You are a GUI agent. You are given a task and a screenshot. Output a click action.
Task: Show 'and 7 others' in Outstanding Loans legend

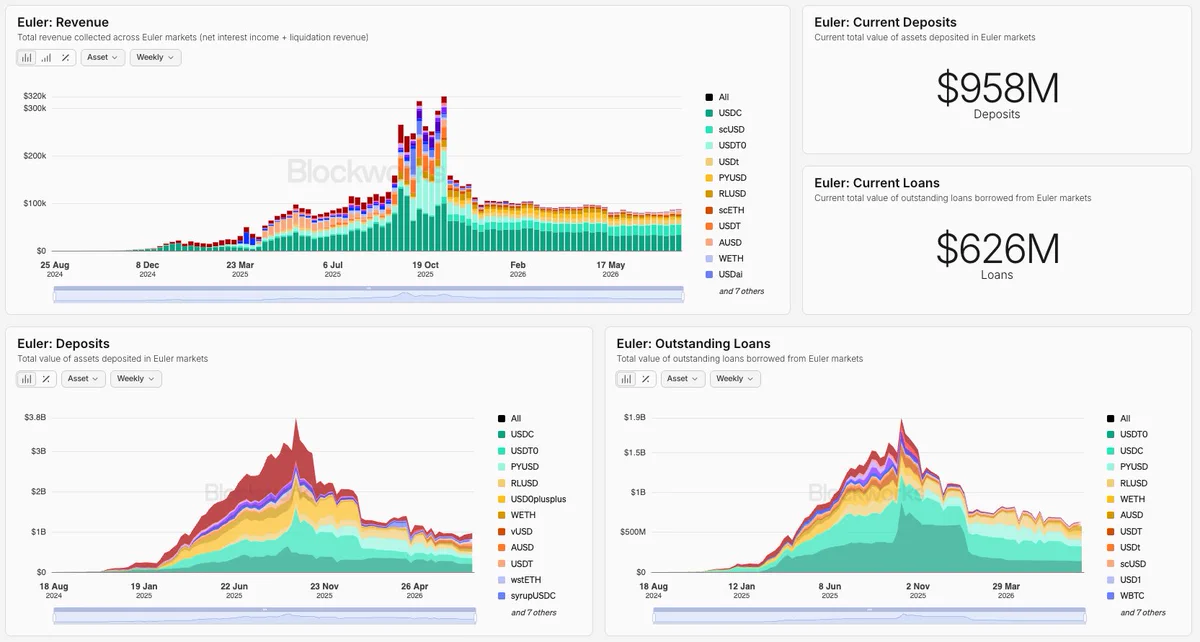coord(1142,612)
